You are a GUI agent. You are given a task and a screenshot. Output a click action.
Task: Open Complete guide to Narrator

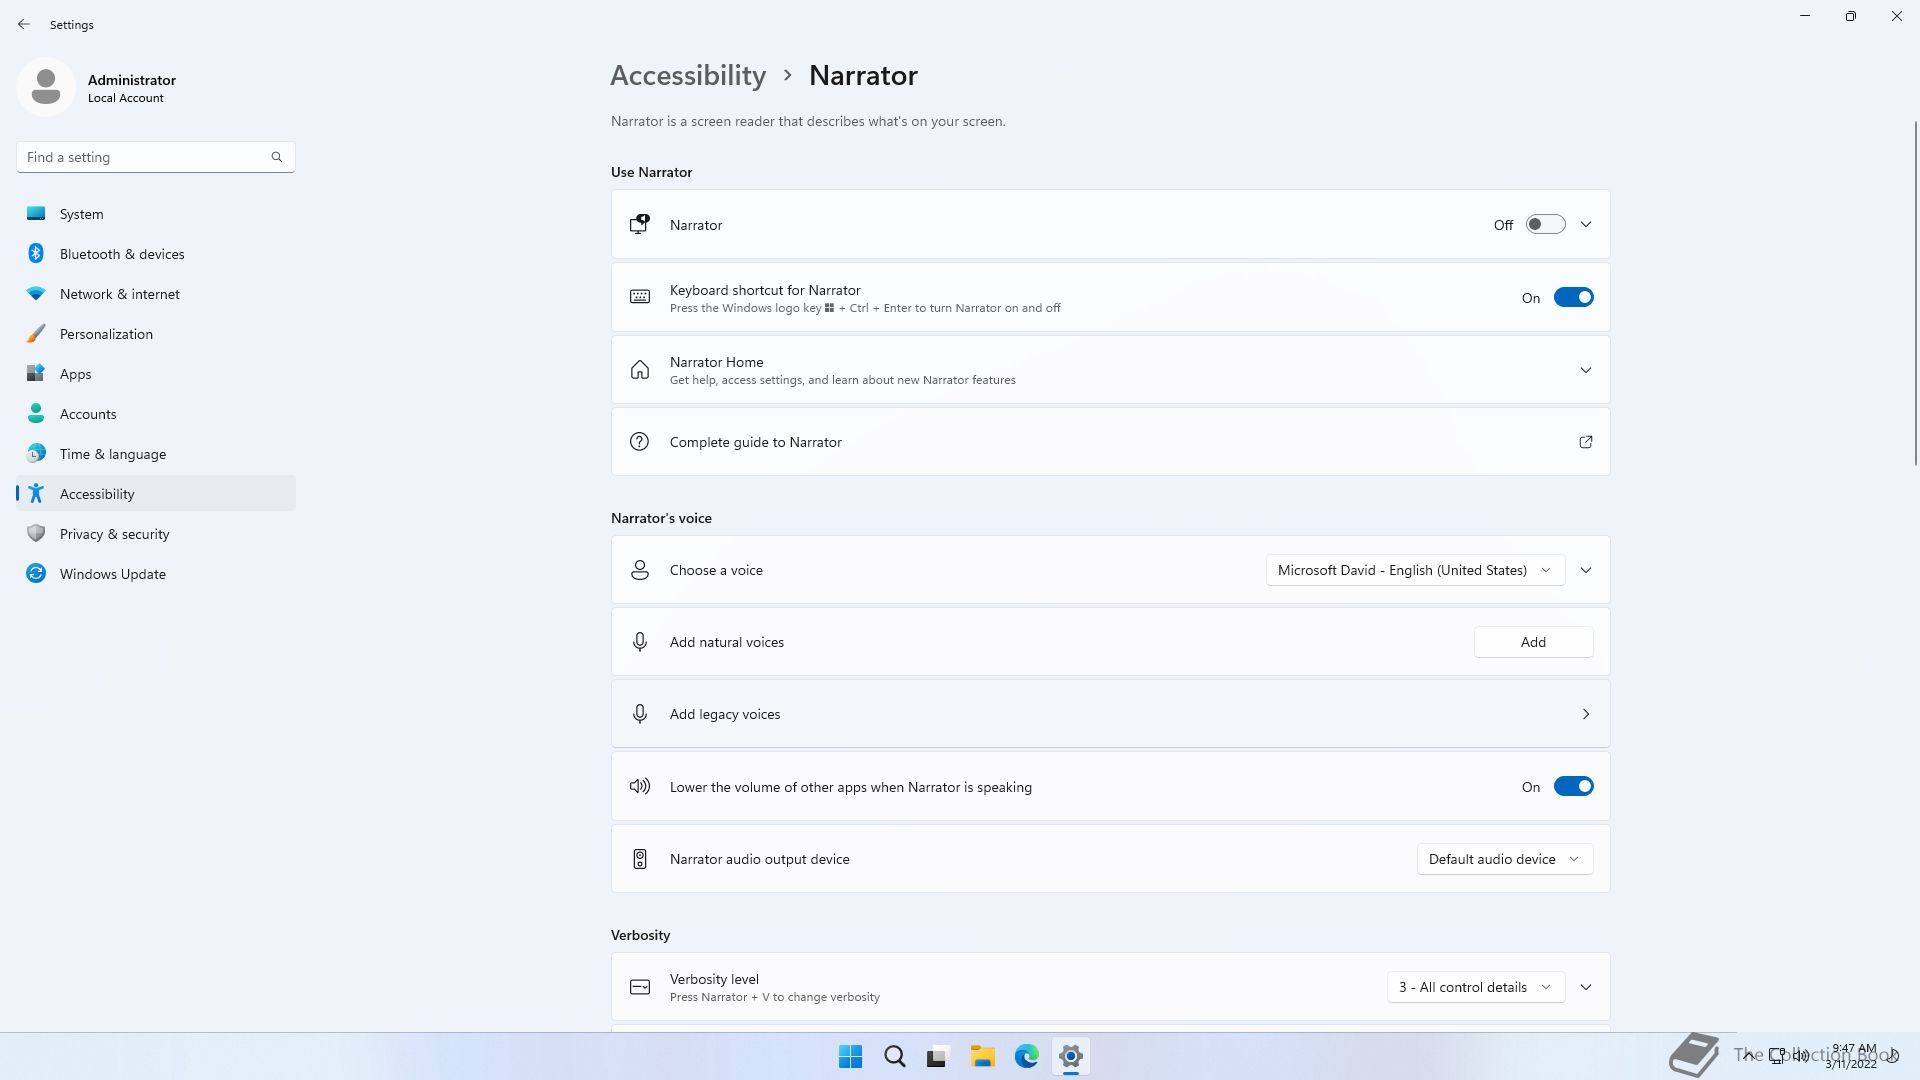(1110, 442)
